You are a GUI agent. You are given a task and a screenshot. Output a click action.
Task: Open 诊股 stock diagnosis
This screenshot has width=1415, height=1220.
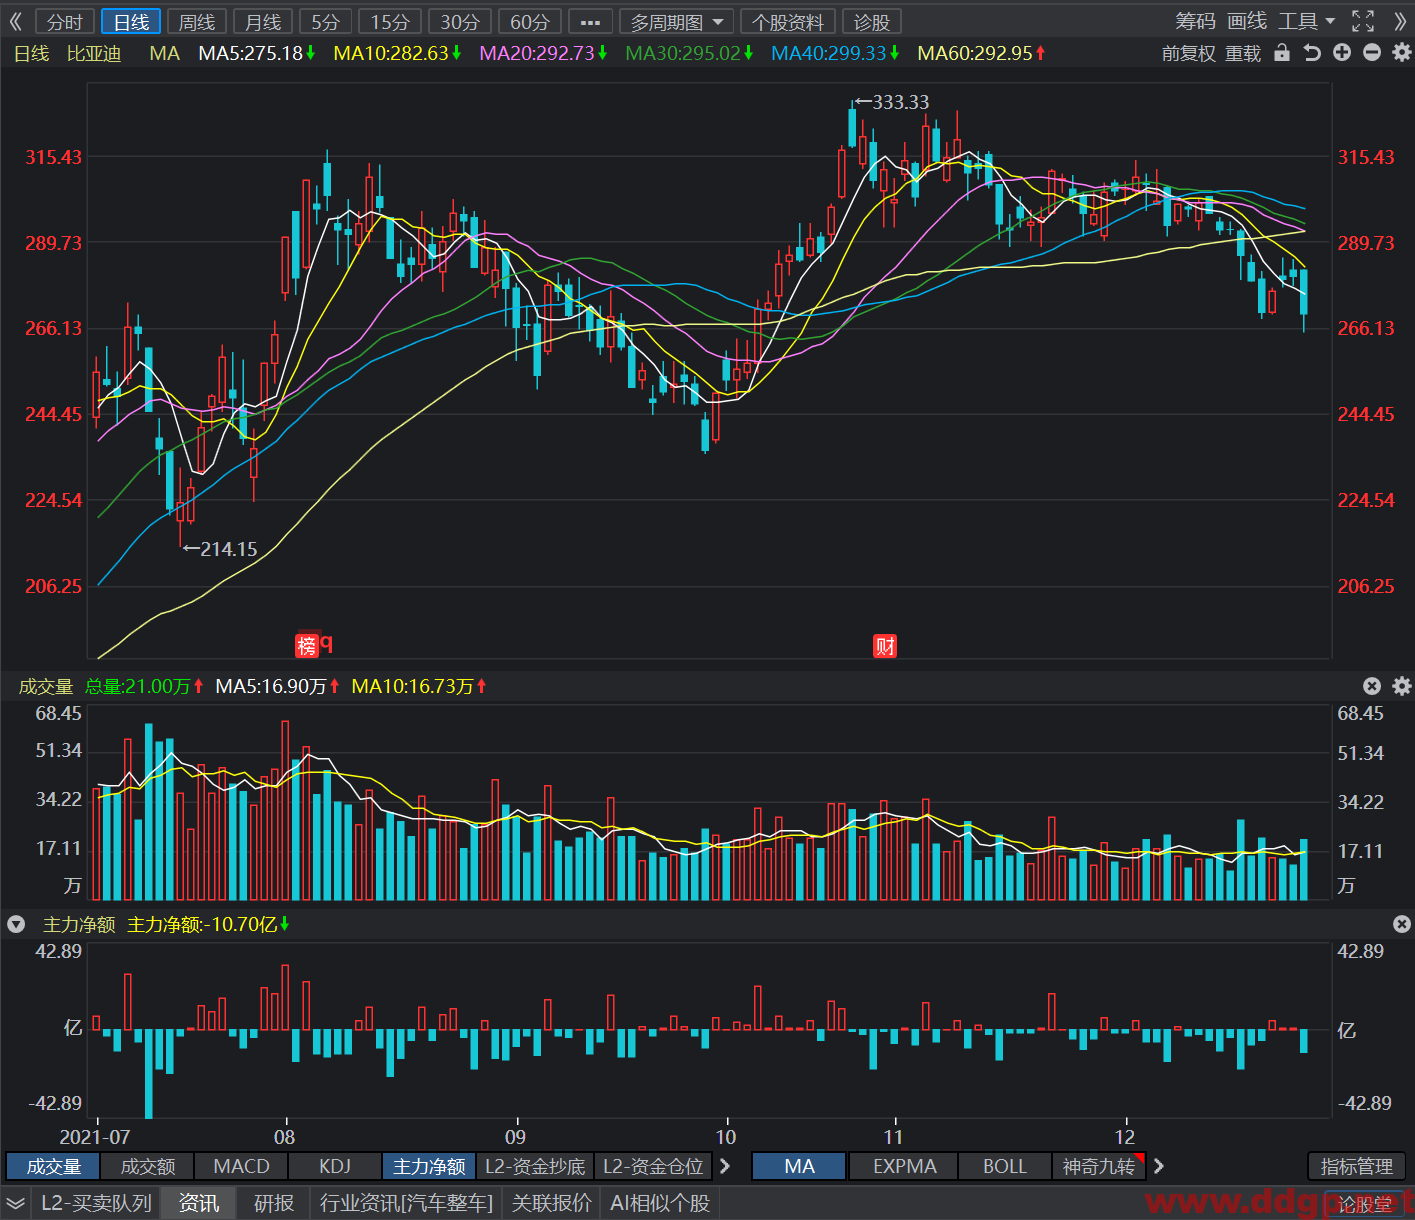(872, 22)
